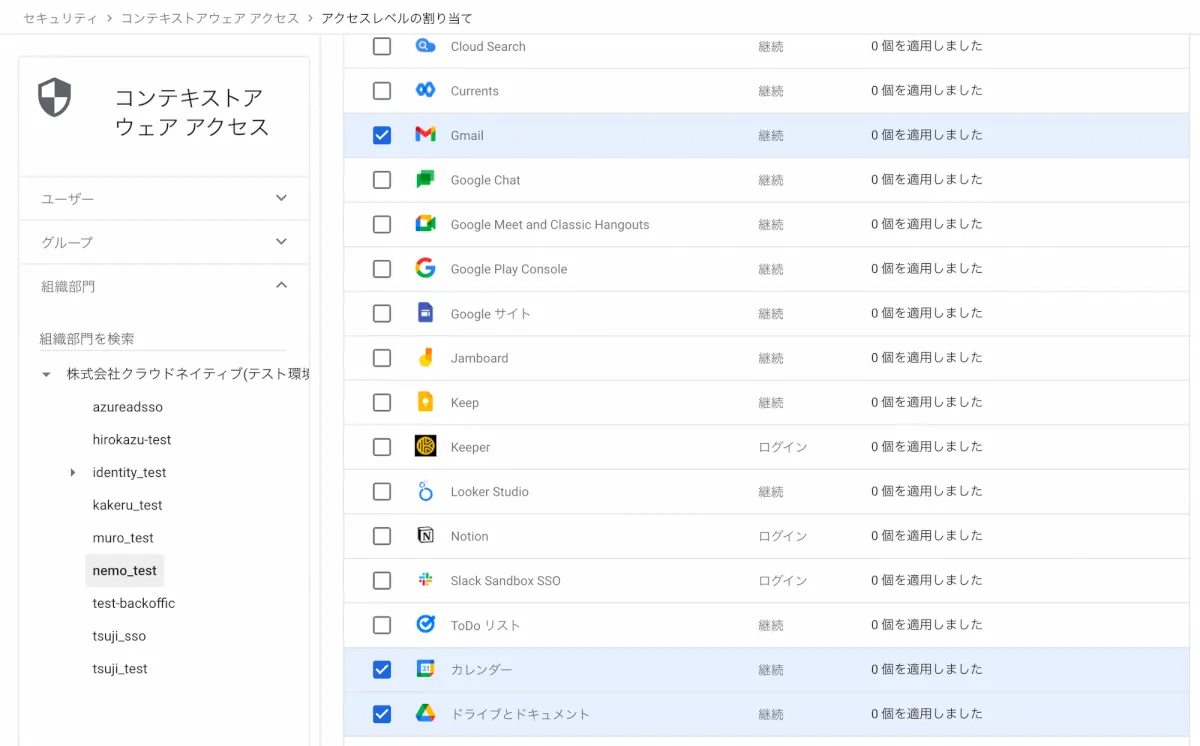1200x746 pixels.
Task: Select the kakeru_test organizational unit
Action: [127, 505]
